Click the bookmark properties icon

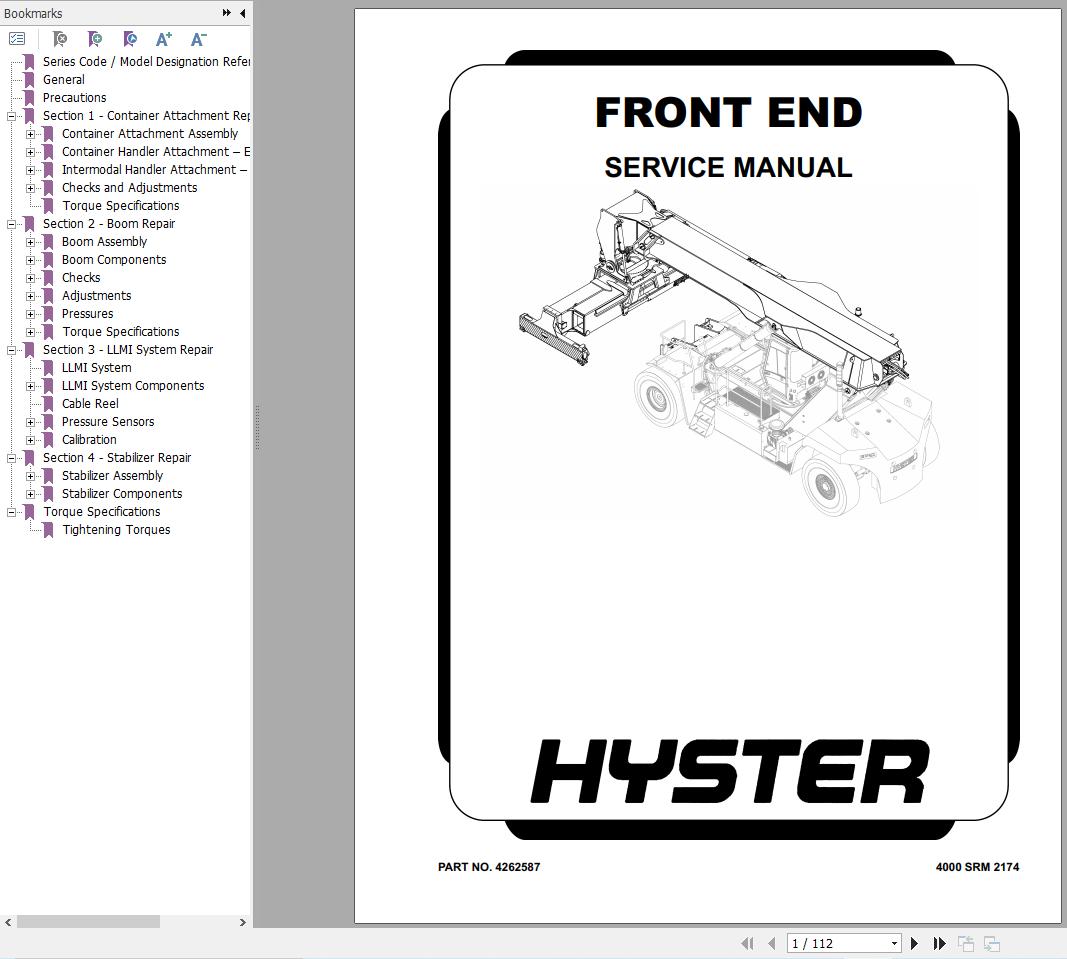point(129,39)
